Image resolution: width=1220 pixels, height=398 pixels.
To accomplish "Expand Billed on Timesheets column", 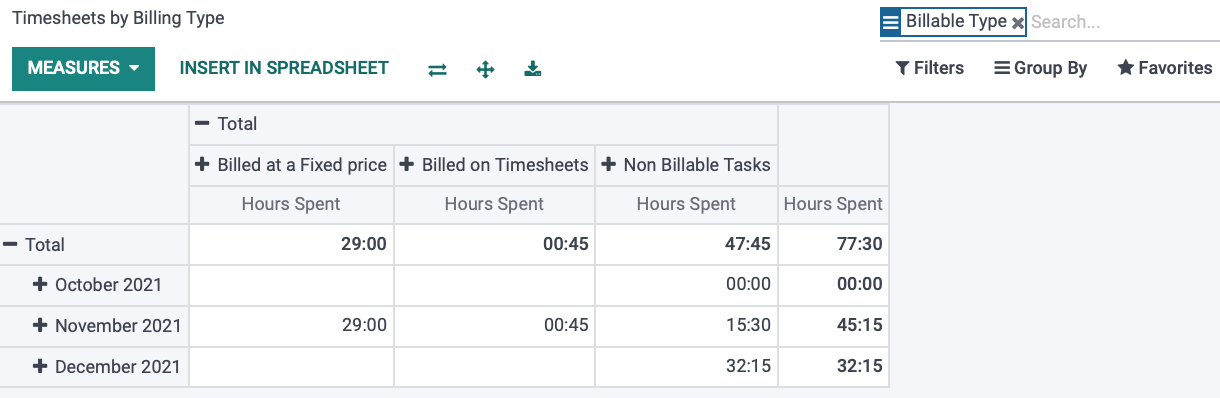I will coord(494,165).
